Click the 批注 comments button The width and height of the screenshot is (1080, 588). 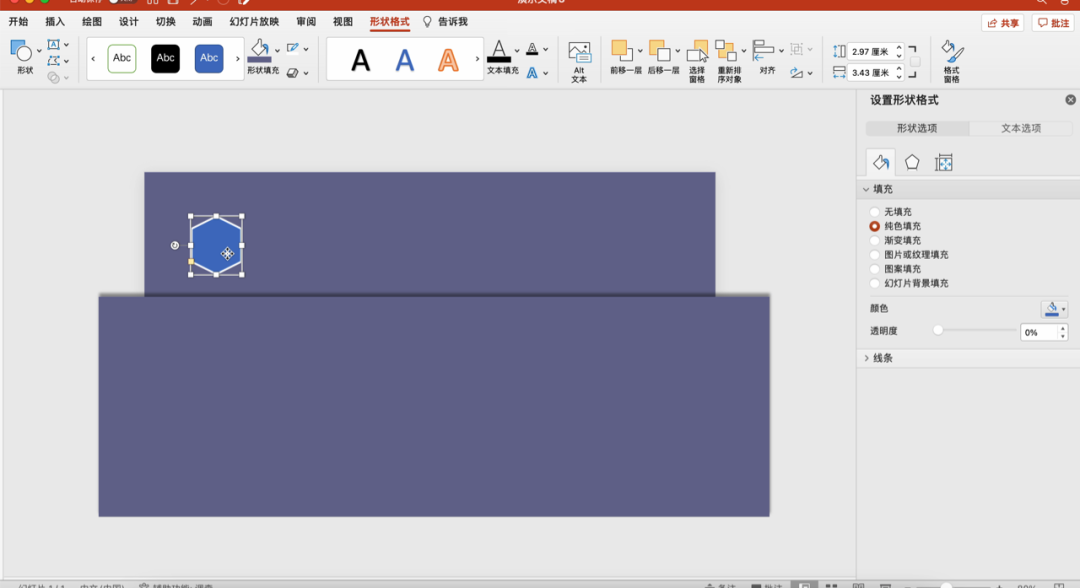click(1053, 23)
